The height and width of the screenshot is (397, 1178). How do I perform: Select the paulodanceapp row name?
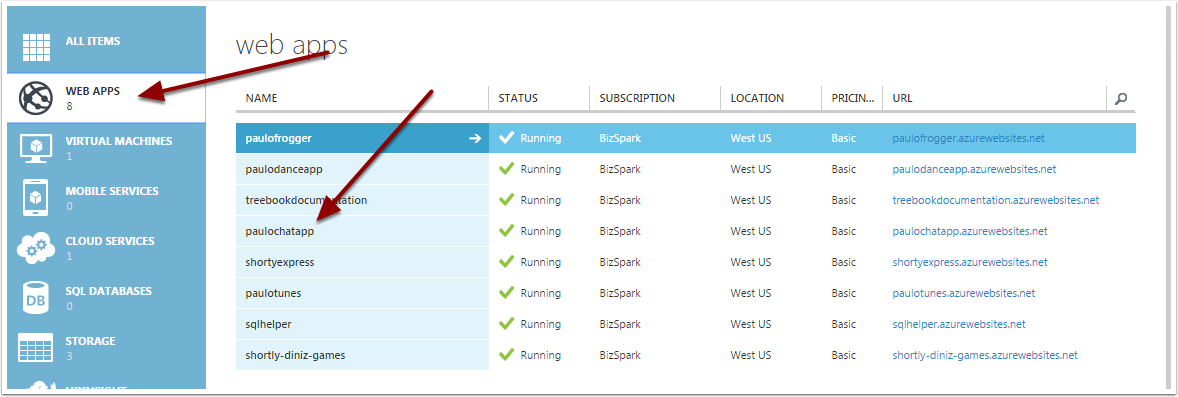coord(284,169)
